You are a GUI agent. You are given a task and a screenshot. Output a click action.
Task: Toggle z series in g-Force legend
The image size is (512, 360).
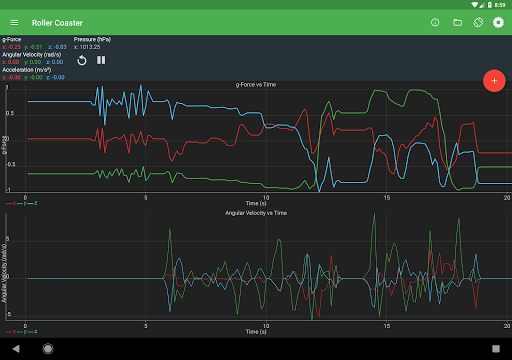32,203
